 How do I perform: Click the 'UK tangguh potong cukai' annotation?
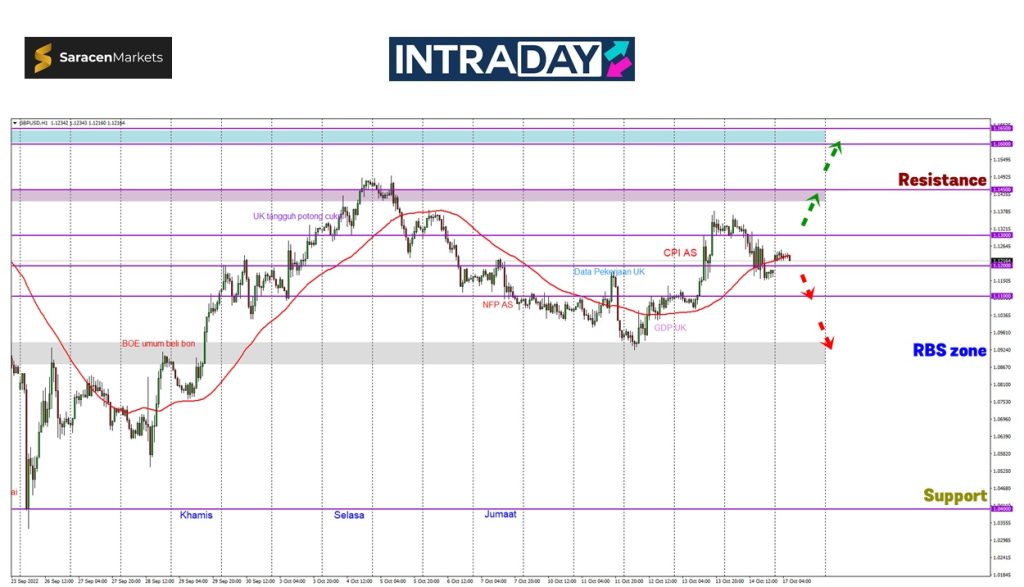(x=298, y=215)
